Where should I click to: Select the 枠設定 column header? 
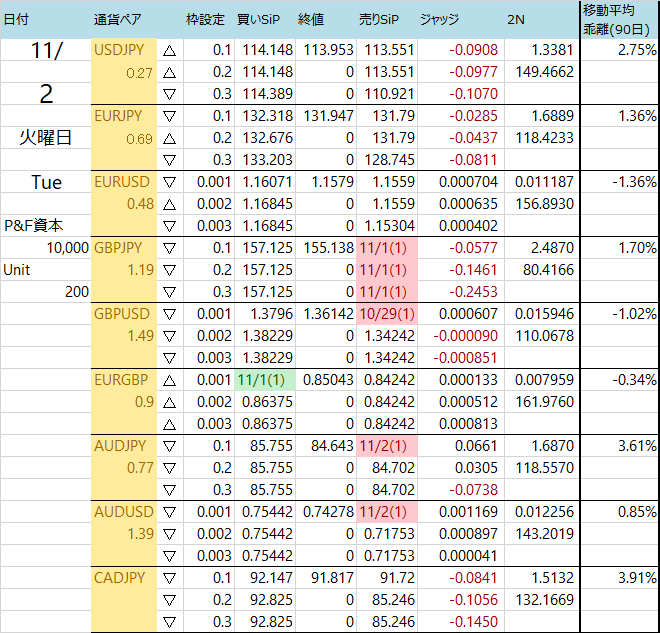coord(205,19)
